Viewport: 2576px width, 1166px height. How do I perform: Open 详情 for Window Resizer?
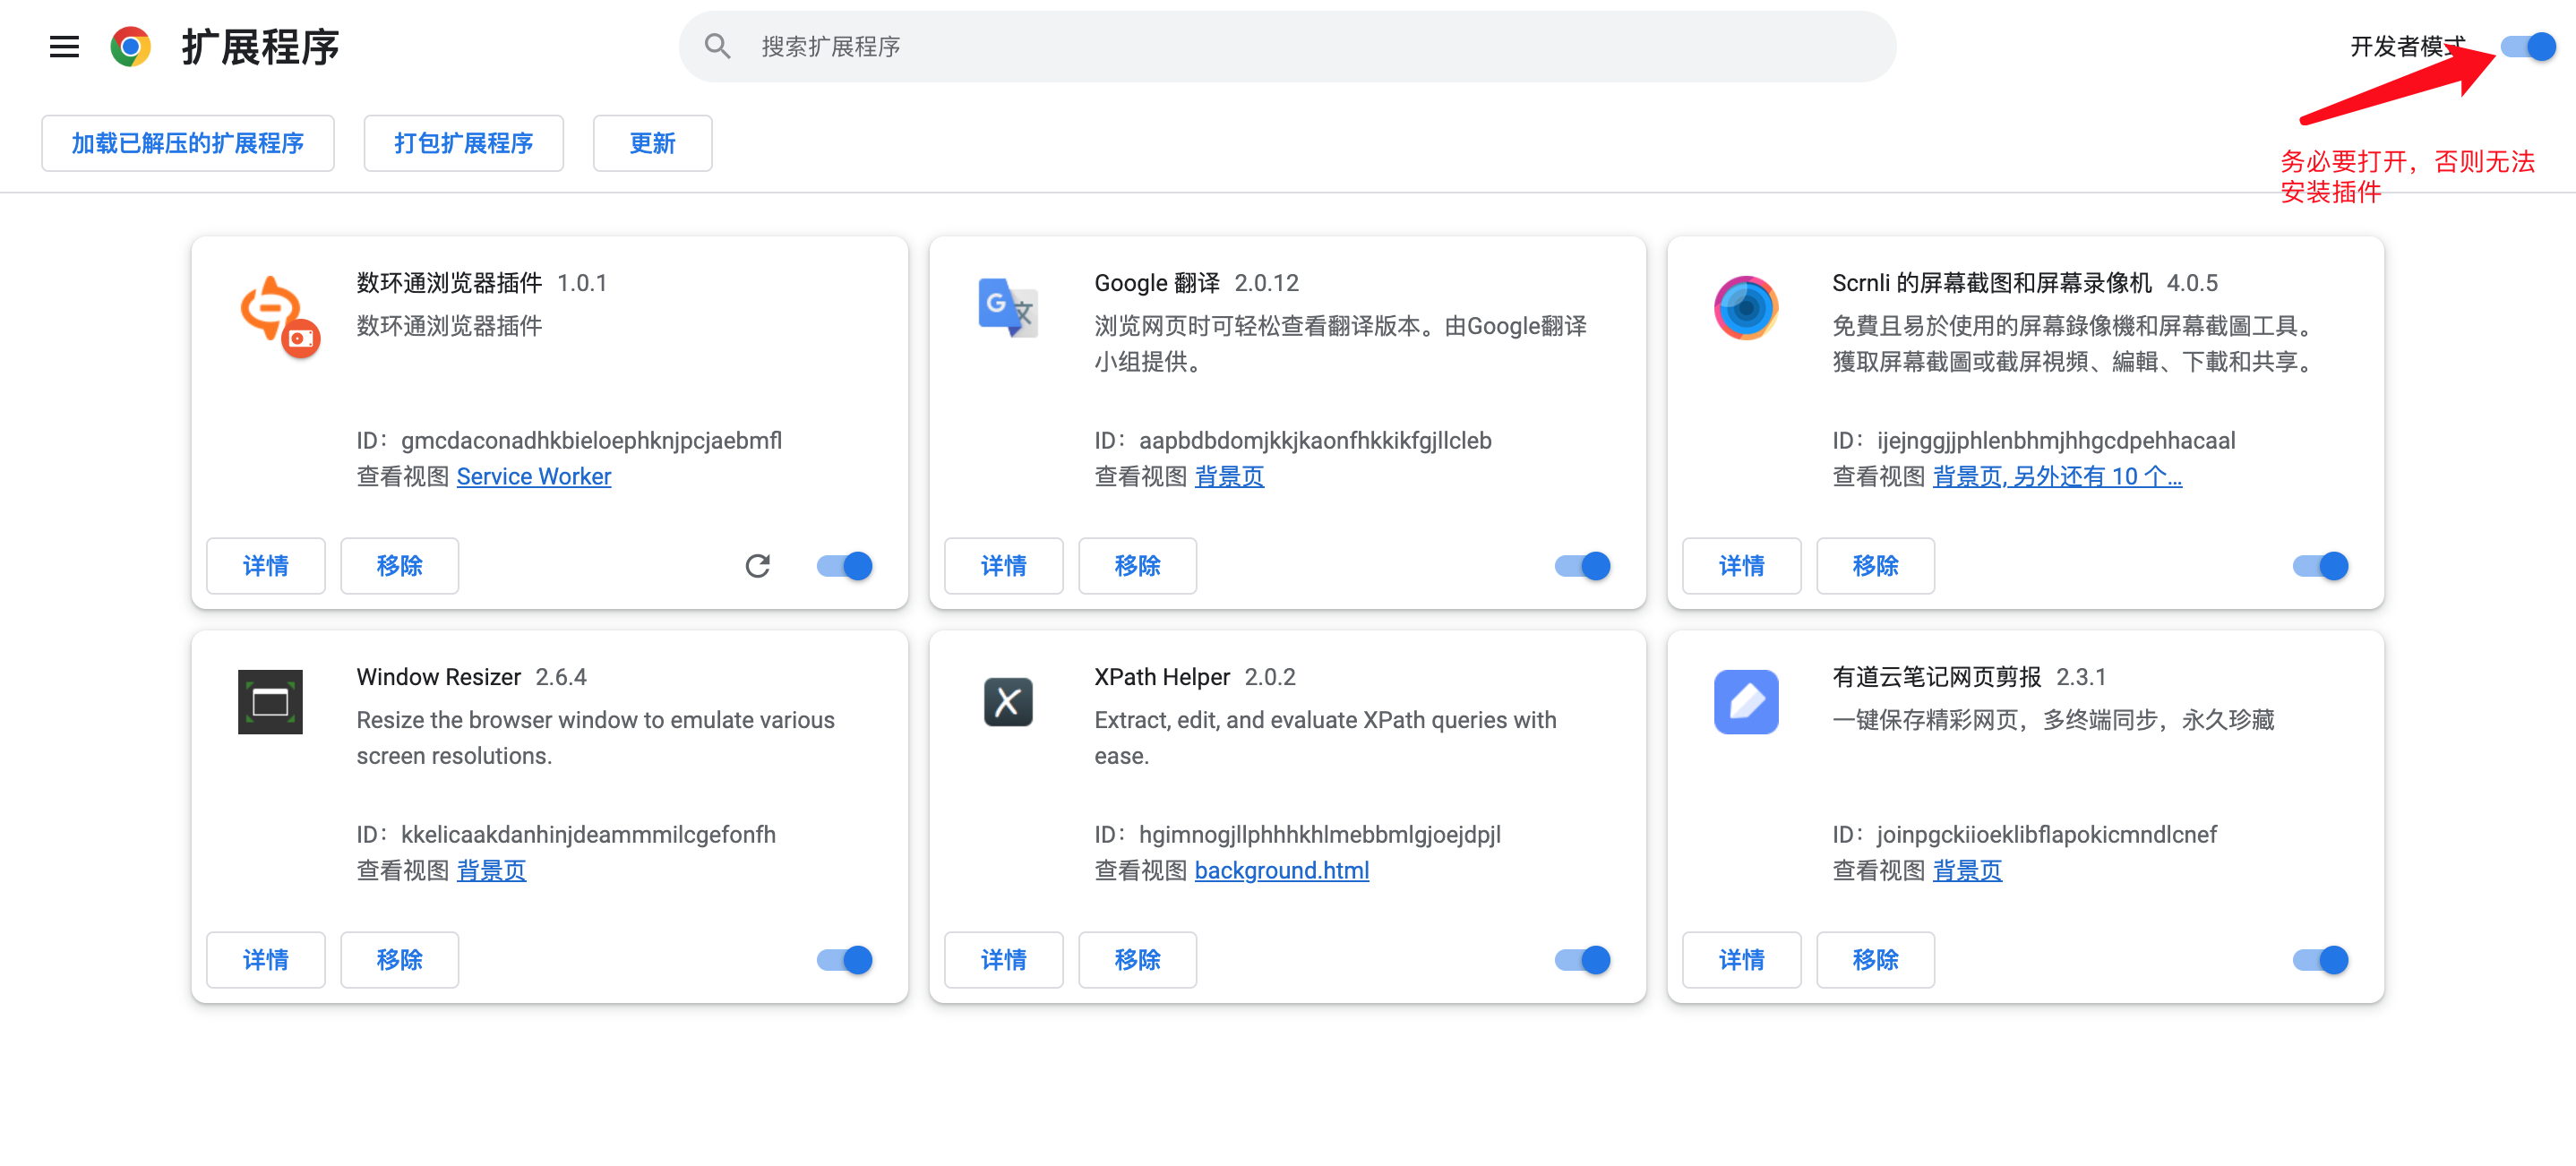pos(266,960)
